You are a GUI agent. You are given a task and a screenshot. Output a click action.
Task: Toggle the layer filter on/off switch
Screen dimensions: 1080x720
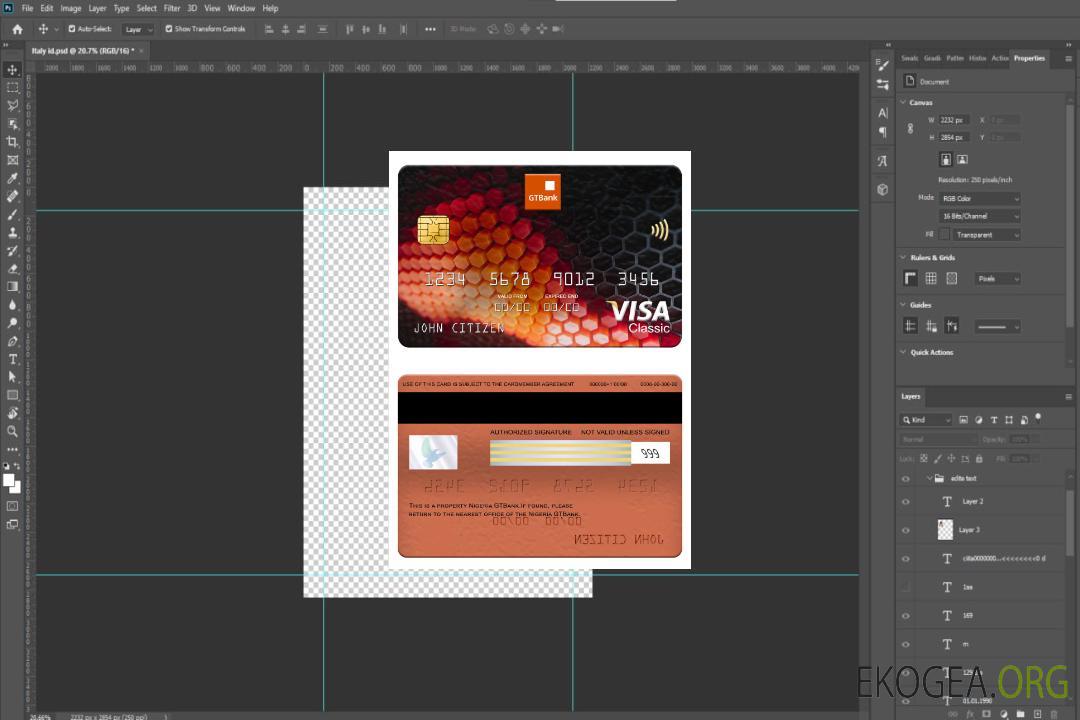(x=1038, y=418)
